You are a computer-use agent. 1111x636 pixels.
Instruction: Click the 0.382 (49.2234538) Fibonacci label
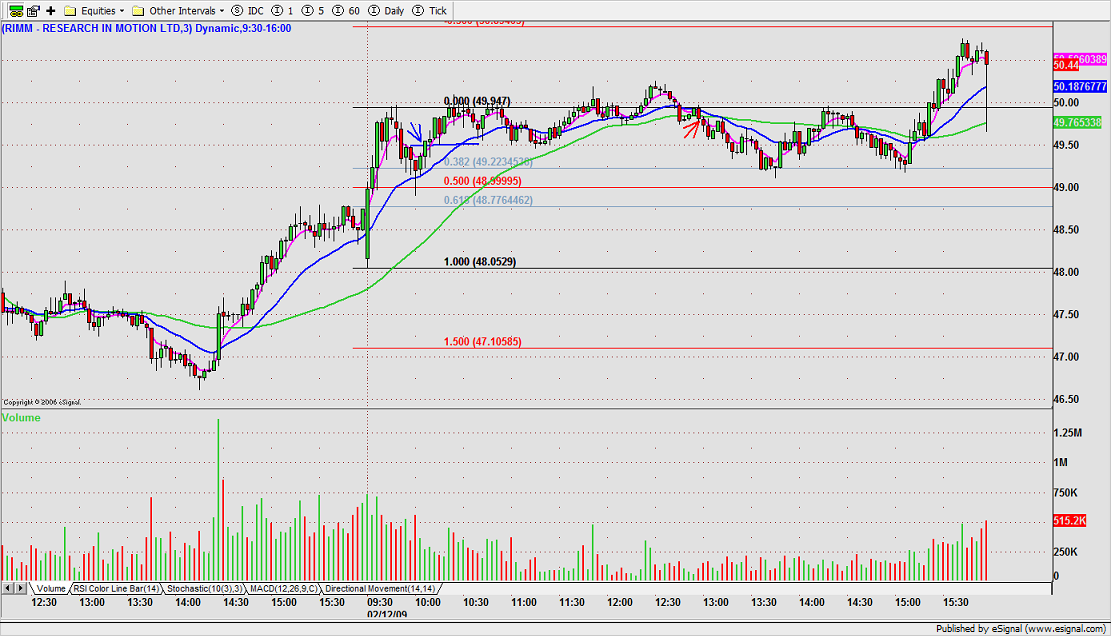point(488,162)
